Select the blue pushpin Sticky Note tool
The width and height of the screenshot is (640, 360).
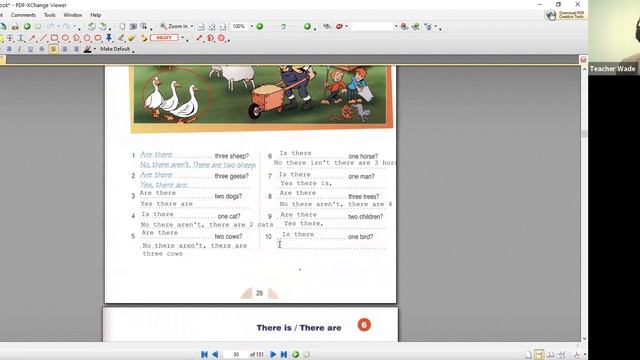109,38
